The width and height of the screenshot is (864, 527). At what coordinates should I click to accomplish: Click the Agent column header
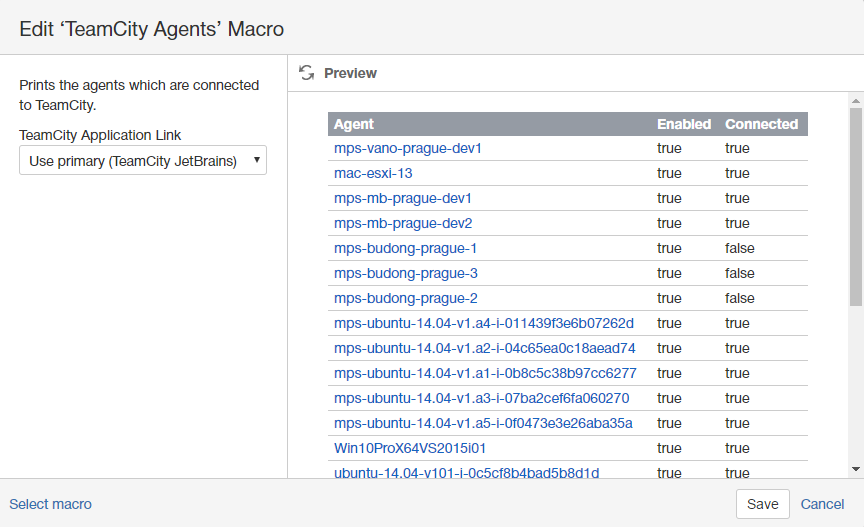[x=354, y=124]
